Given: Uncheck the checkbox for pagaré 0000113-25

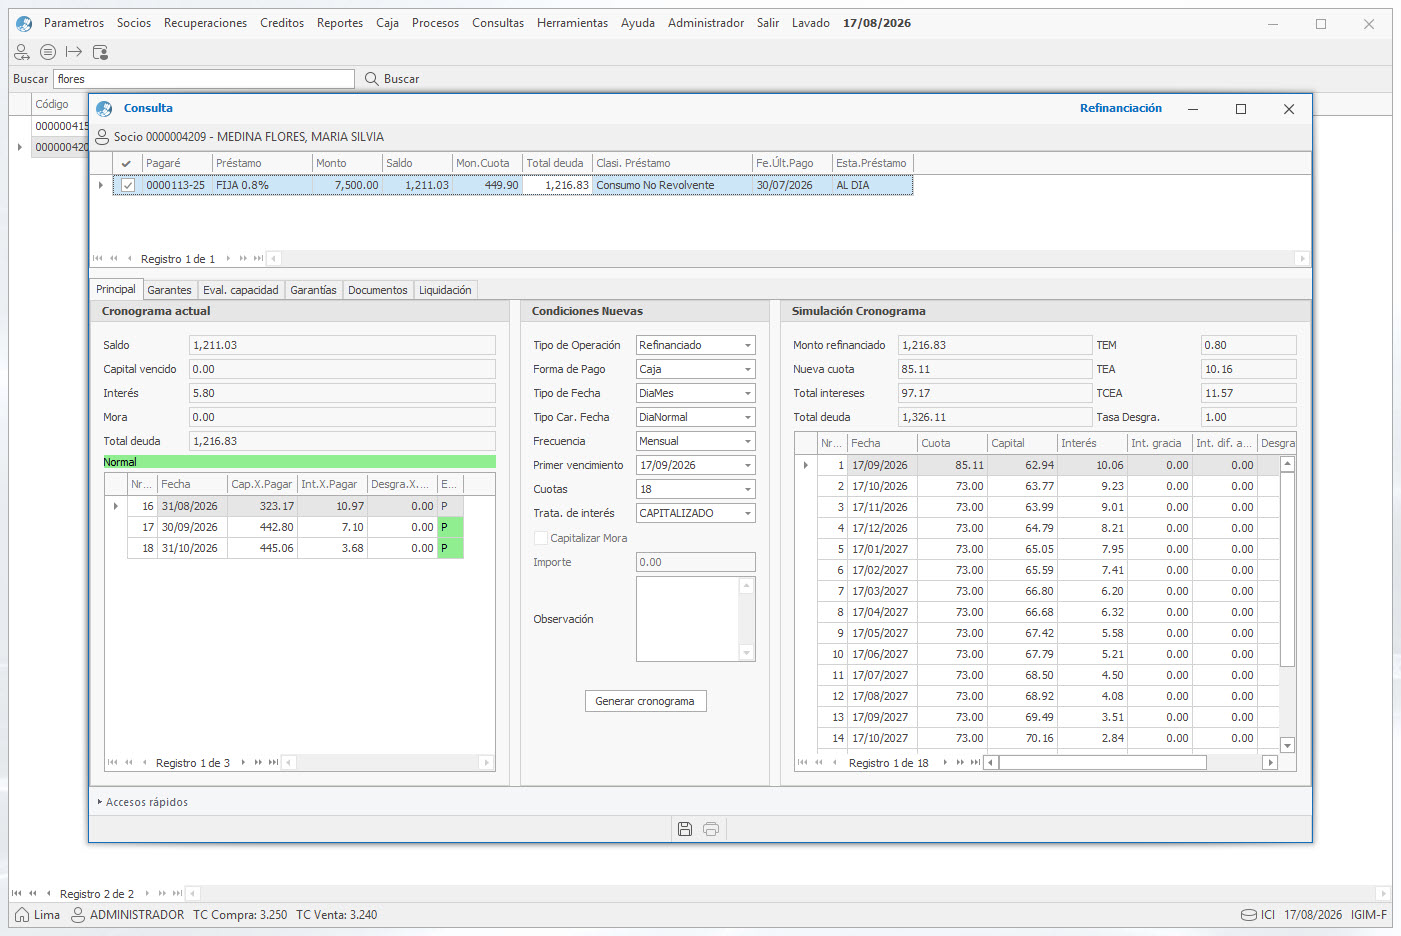Looking at the screenshot, I should point(128,185).
